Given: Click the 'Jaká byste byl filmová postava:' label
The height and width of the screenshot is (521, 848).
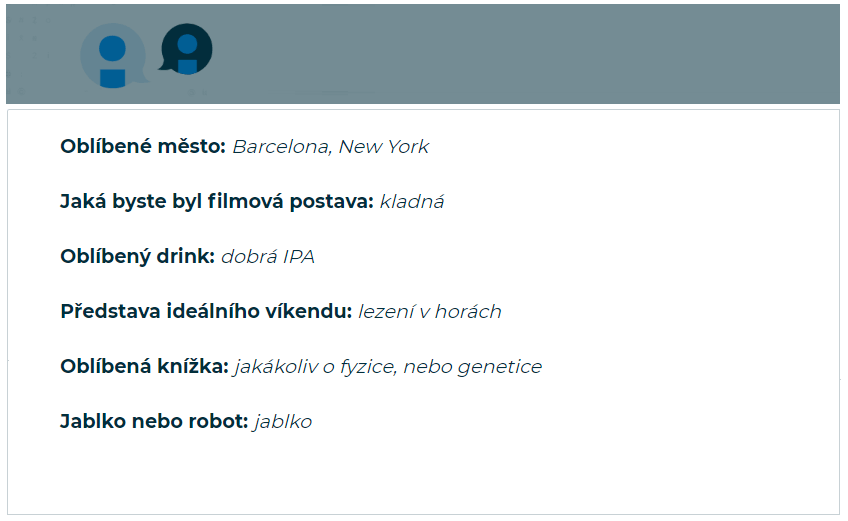Looking at the screenshot, I should pos(216,202).
